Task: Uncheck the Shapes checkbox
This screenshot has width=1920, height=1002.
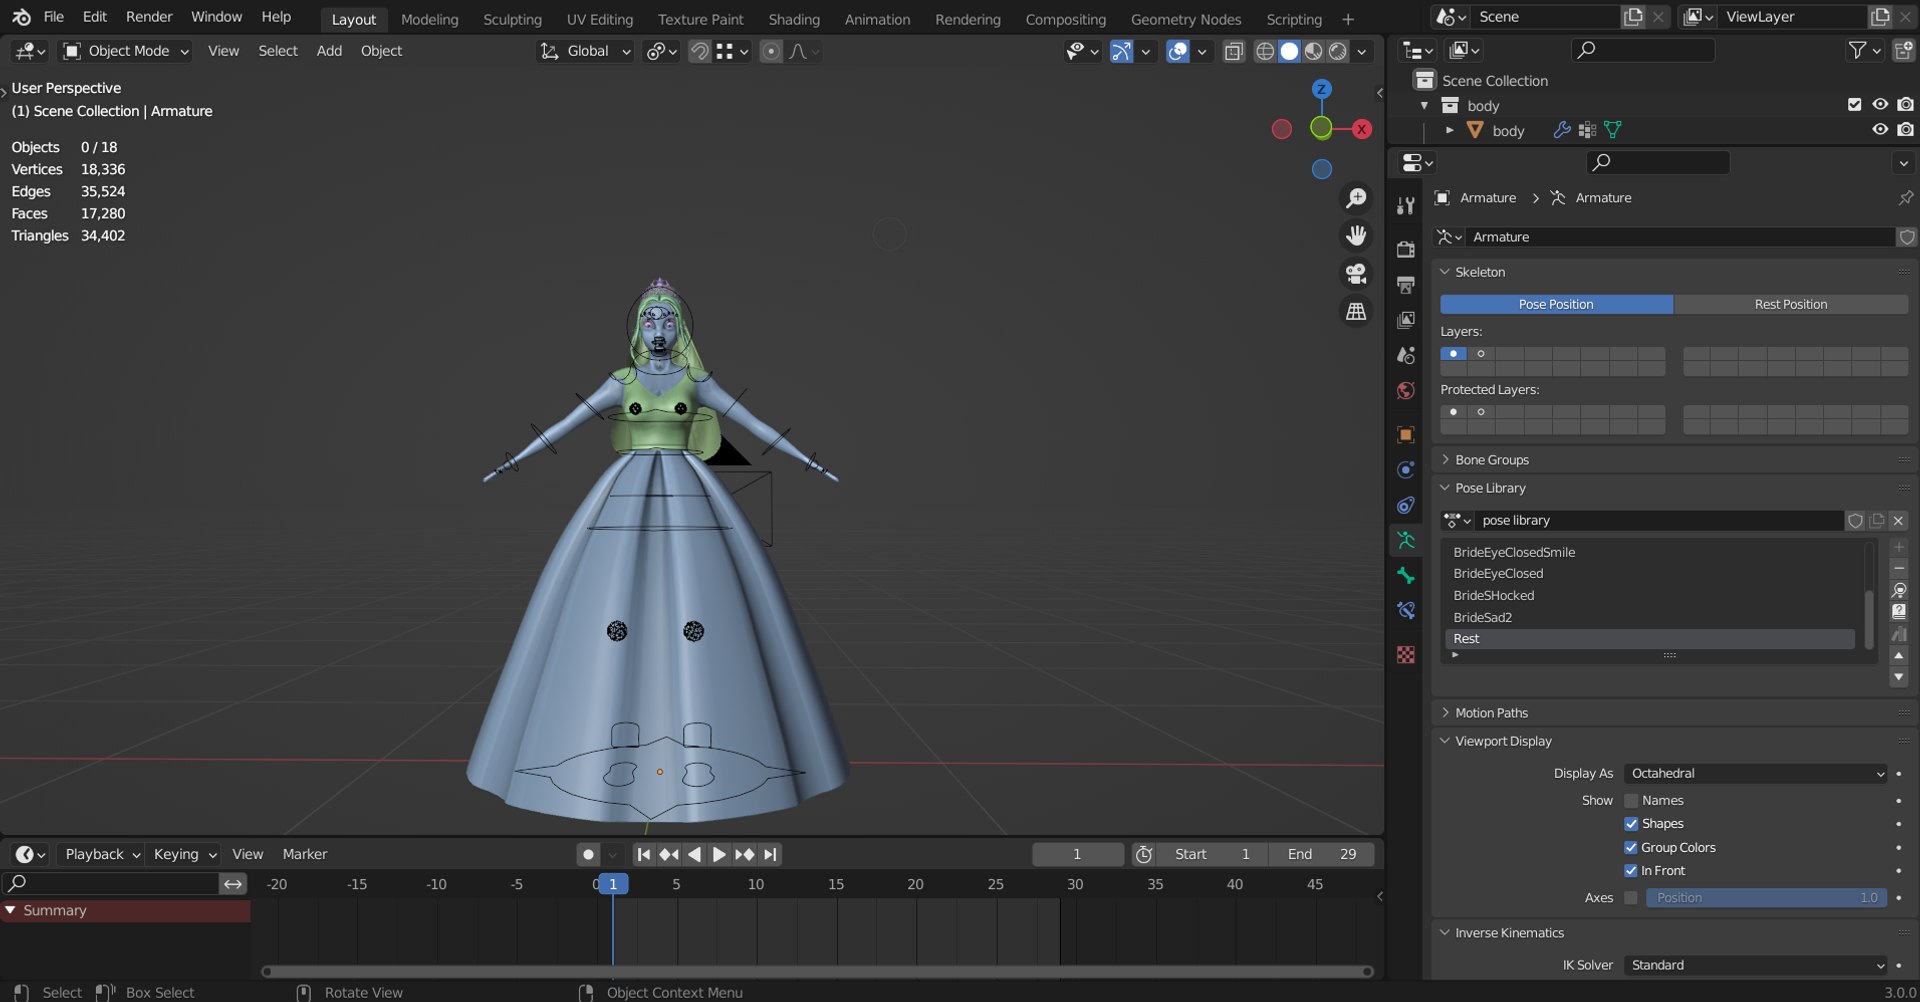Action: (1631, 824)
